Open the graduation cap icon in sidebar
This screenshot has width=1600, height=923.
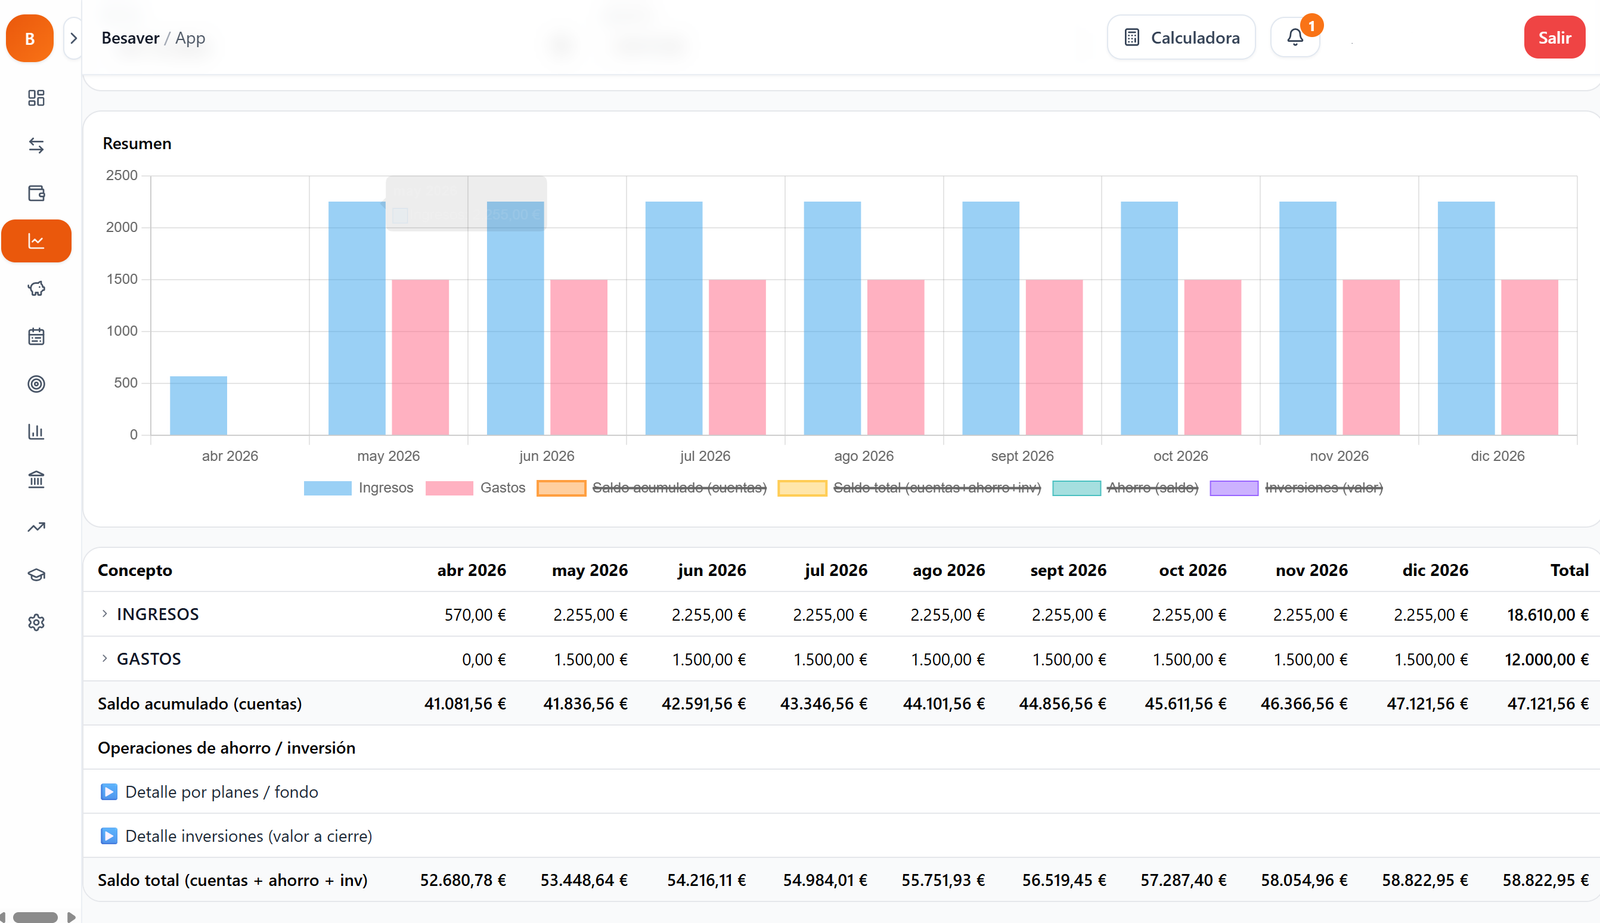tap(36, 575)
